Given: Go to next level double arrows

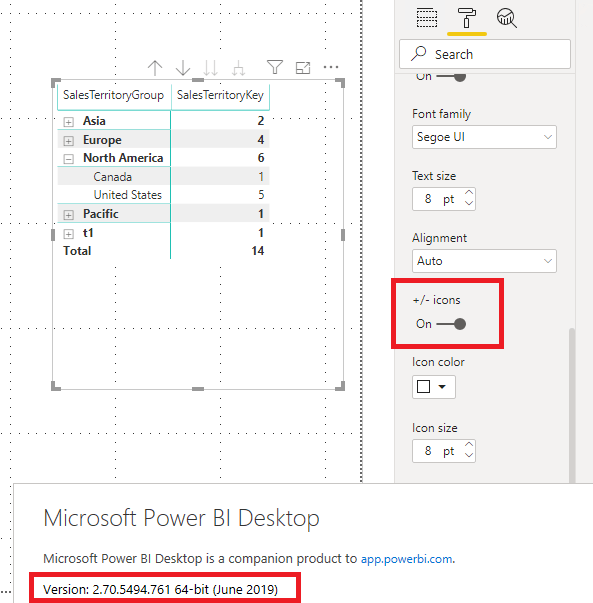Looking at the screenshot, I should [x=210, y=68].
